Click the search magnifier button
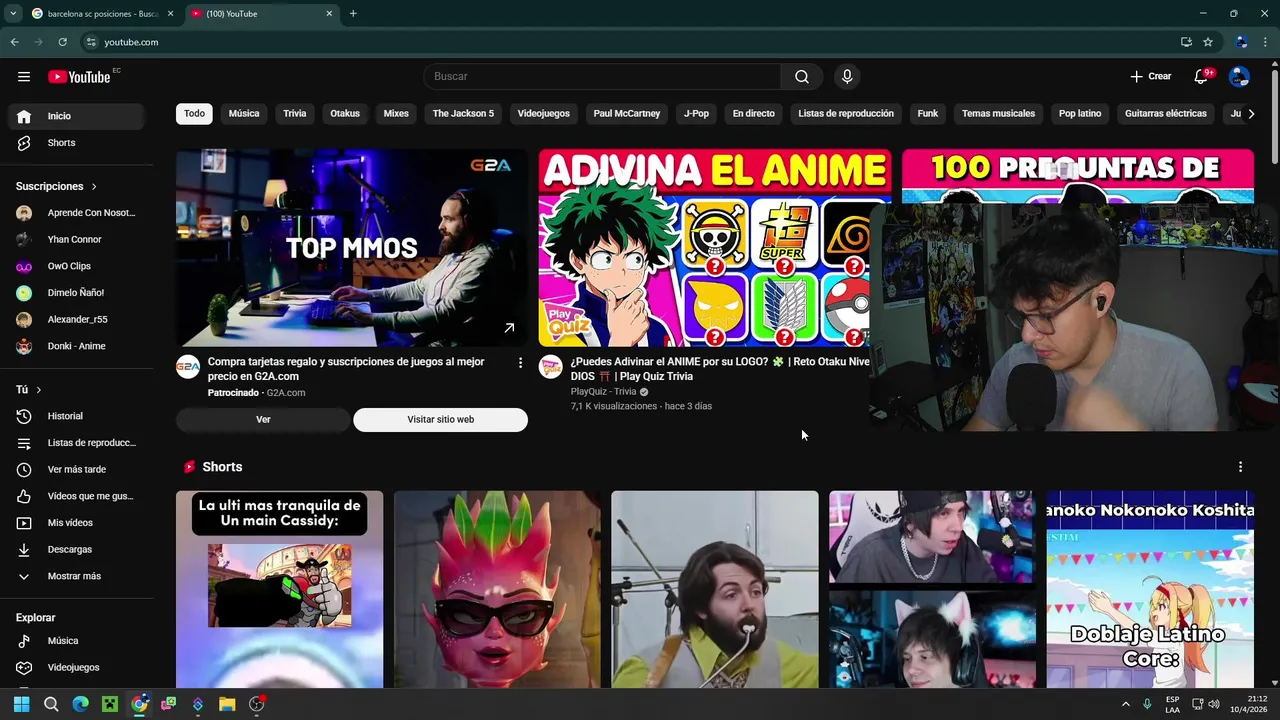The image size is (1280, 720). 802,77
